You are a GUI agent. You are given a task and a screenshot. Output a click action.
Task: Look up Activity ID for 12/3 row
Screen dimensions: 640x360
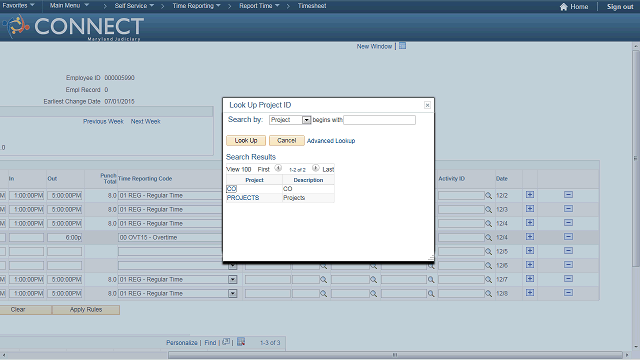click(x=488, y=210)
